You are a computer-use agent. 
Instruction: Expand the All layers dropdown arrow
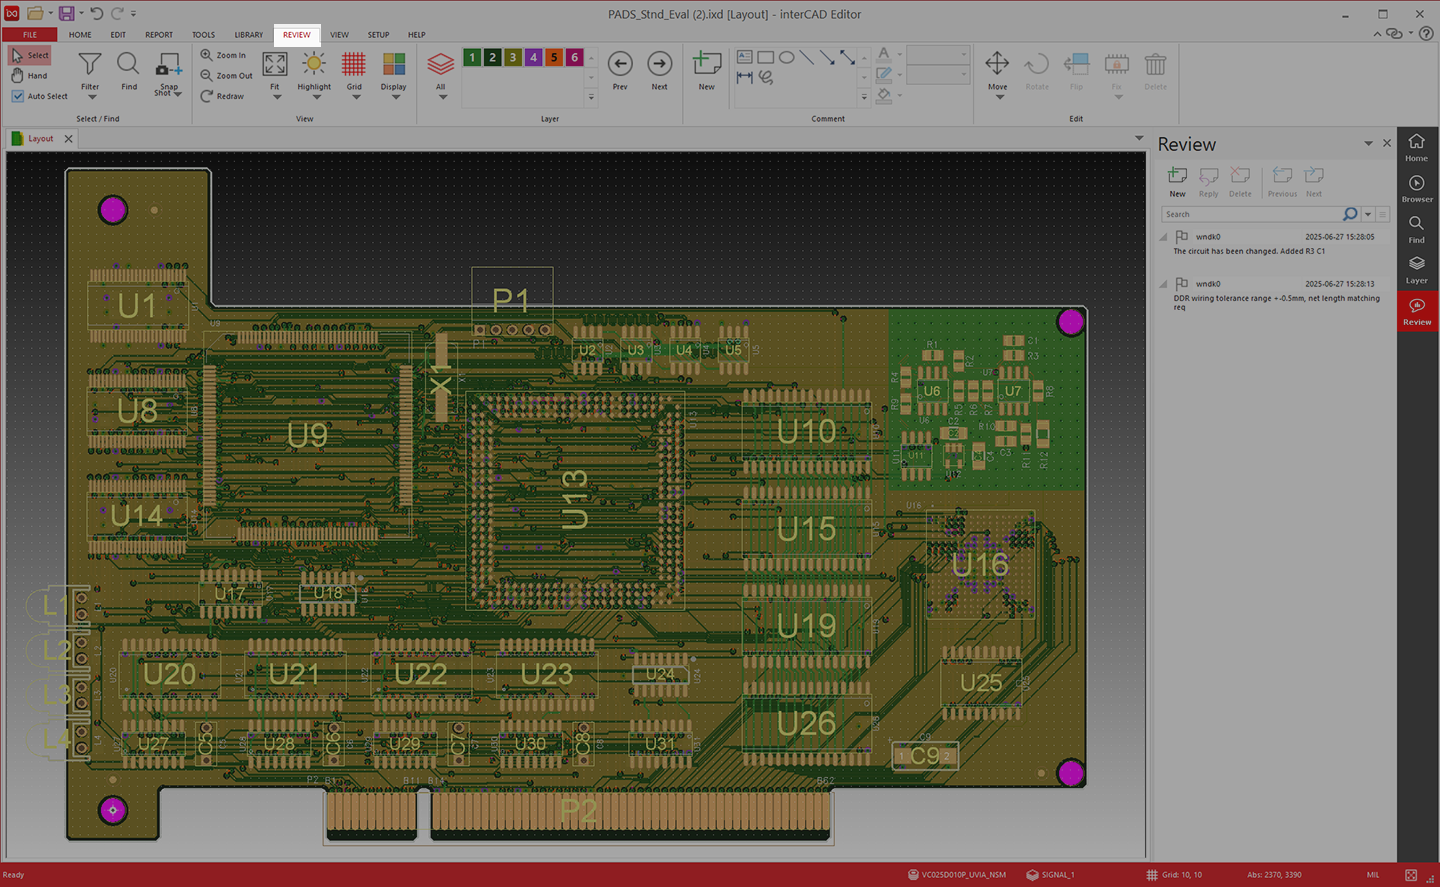[x=442, y=98]
